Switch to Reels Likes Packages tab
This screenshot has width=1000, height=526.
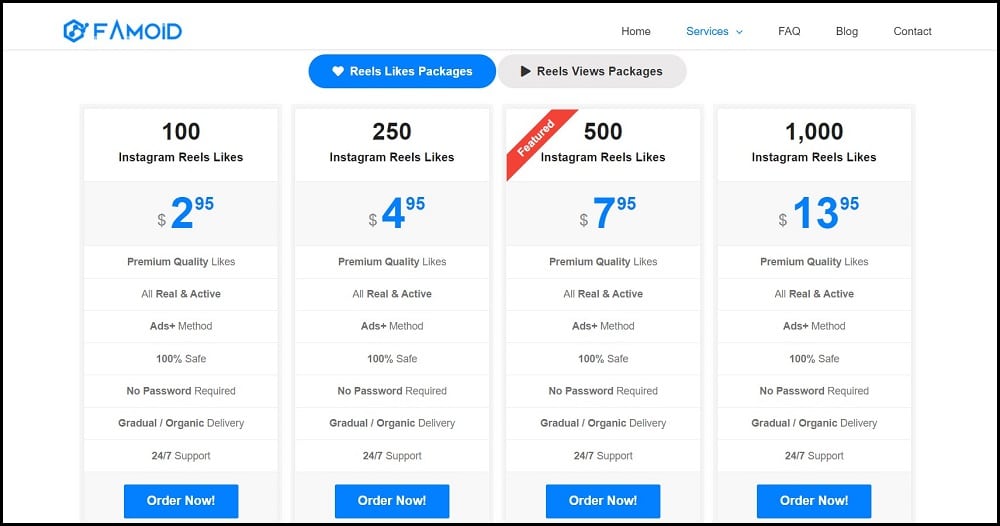click(402, 71)
